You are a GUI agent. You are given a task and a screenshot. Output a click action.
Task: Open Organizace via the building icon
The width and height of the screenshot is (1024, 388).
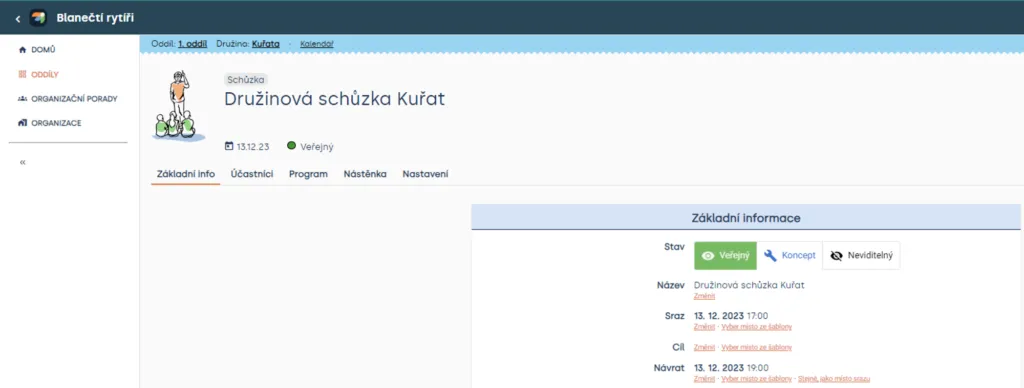(23, 123)
